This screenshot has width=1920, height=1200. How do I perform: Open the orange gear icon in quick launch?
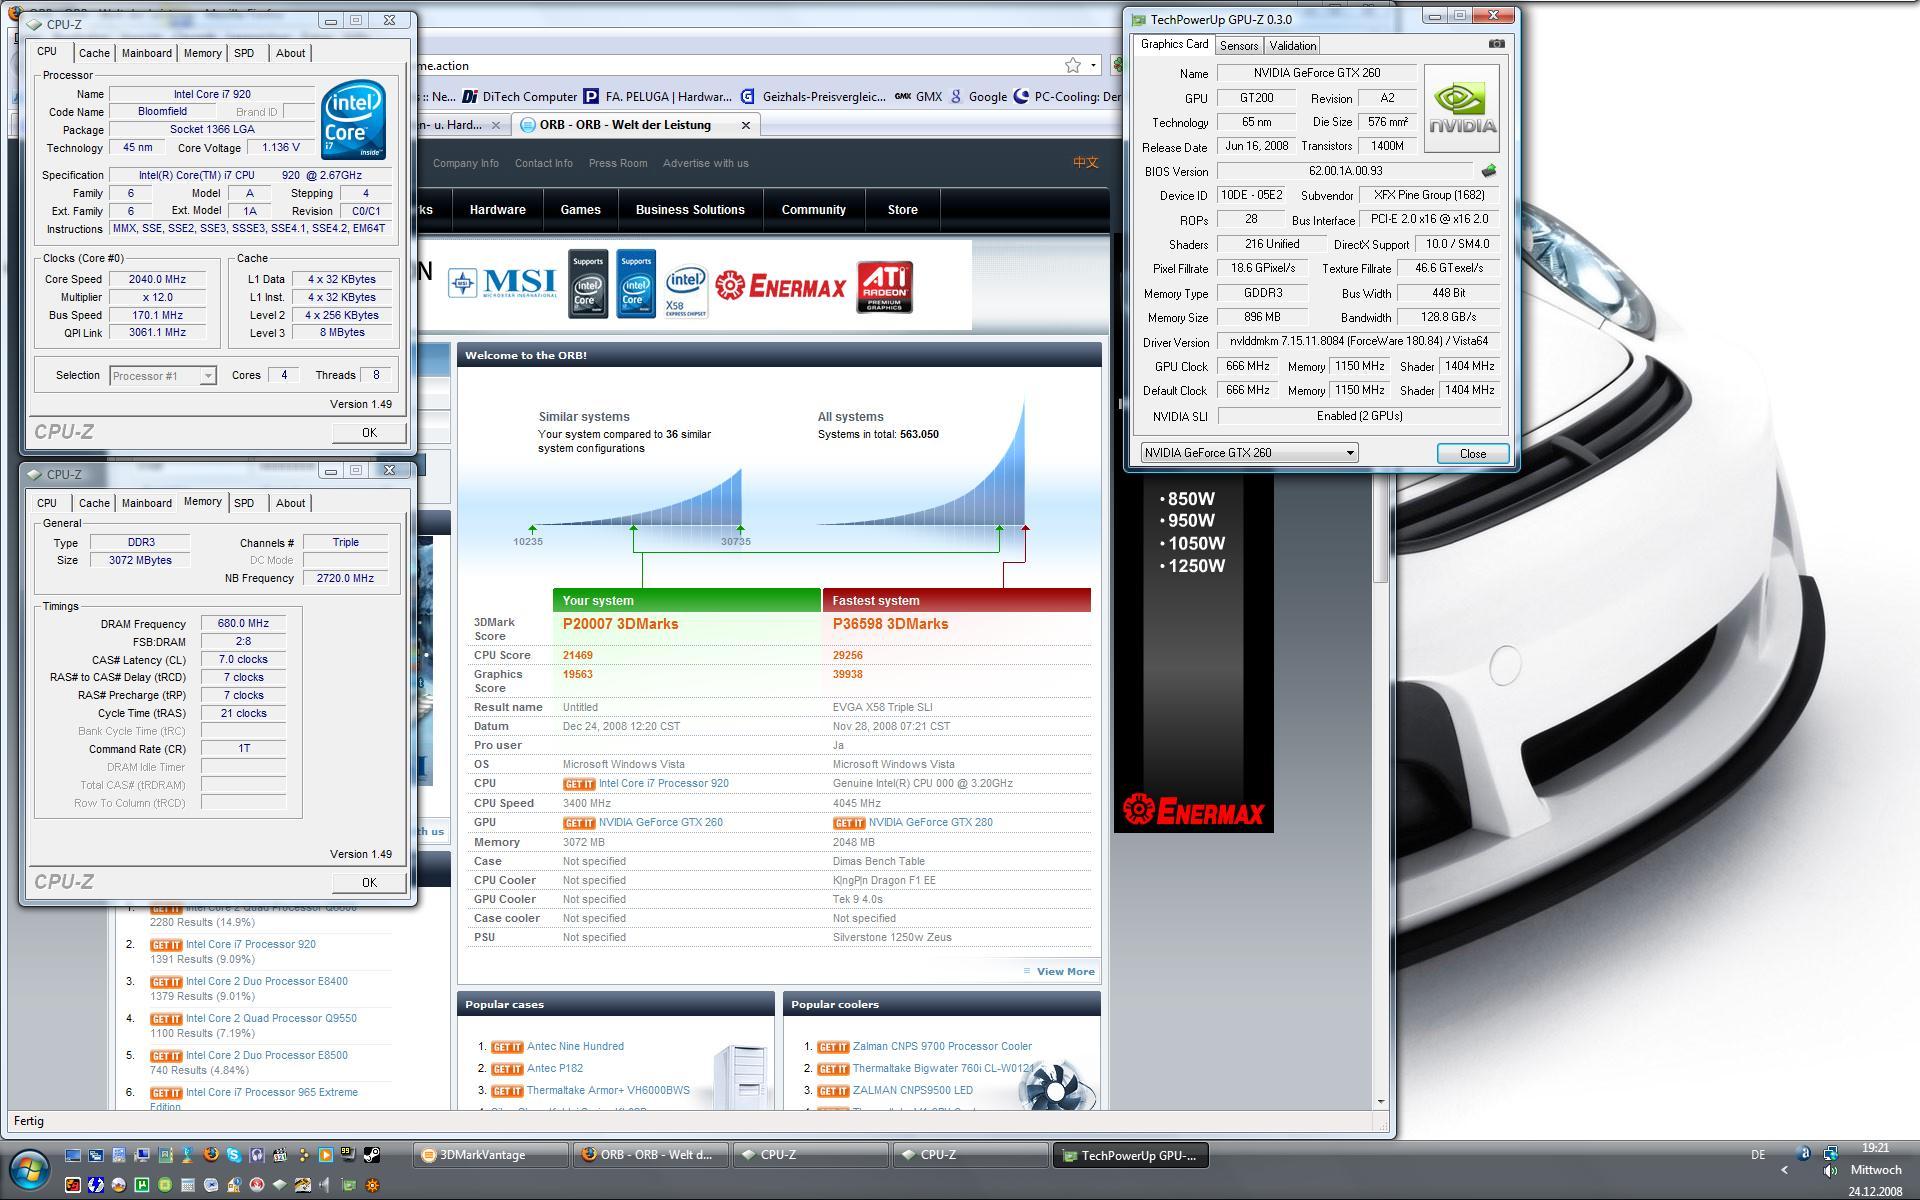[372, 1185]
